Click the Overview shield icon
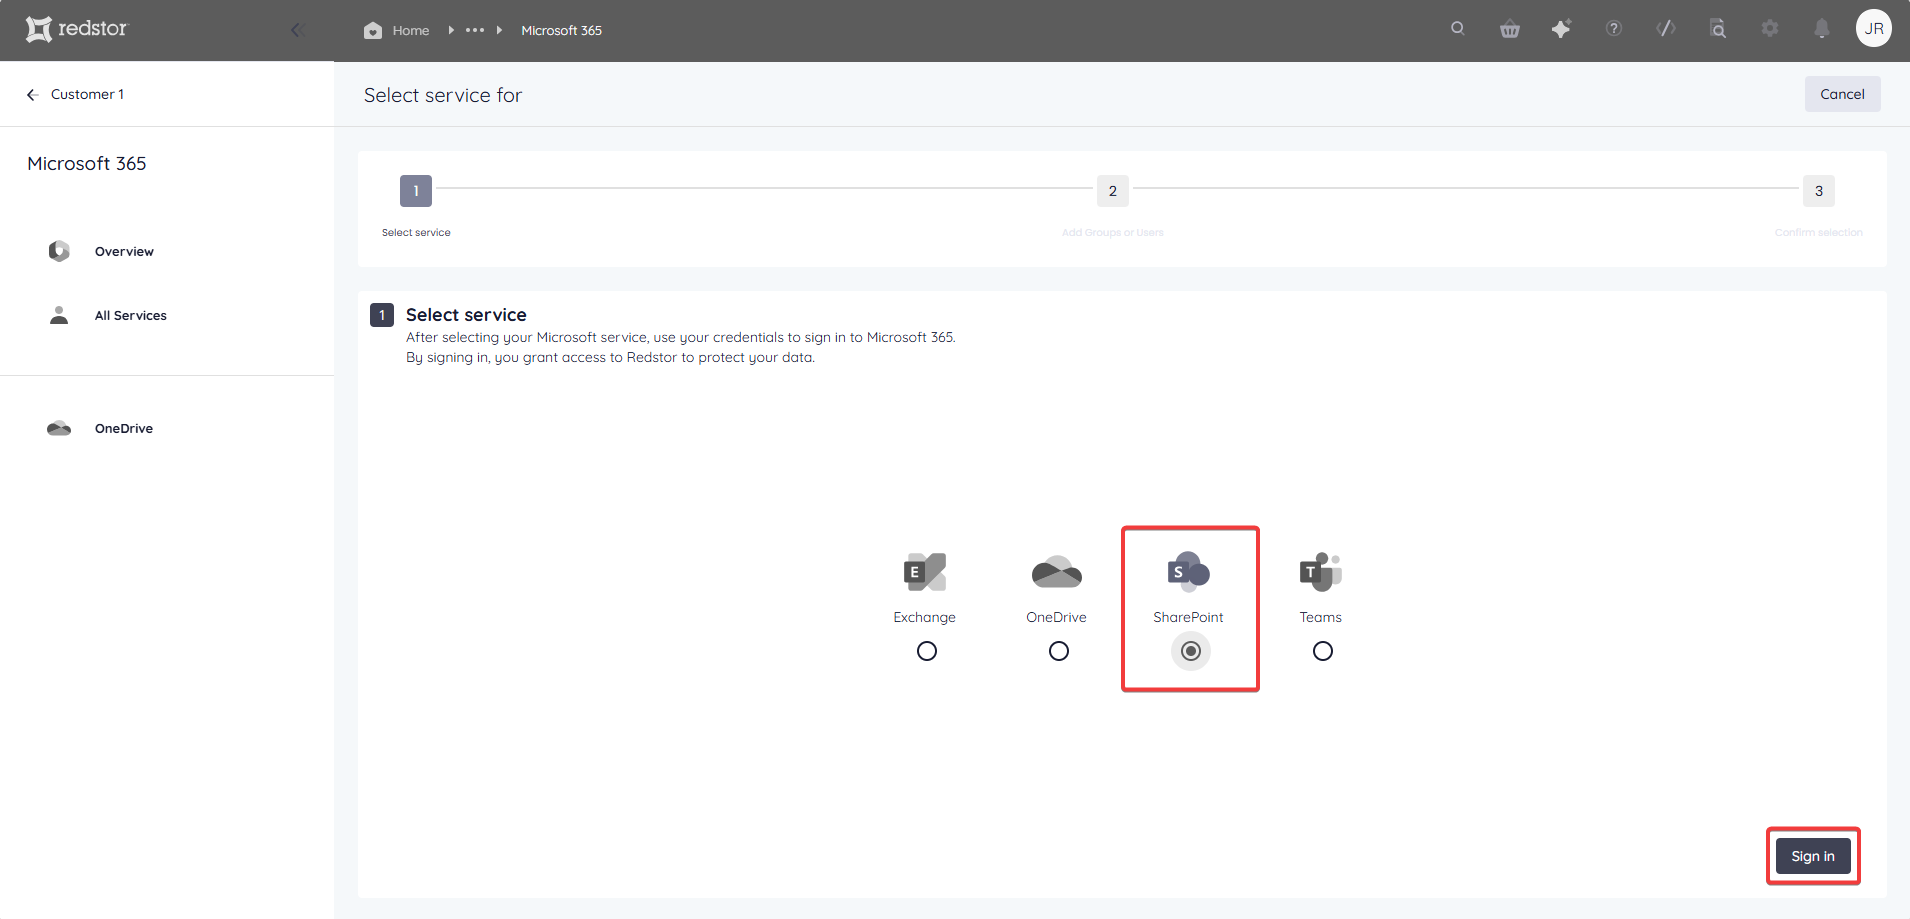The height and width of the screenshot is (919, 1910). tap(59, 251)
